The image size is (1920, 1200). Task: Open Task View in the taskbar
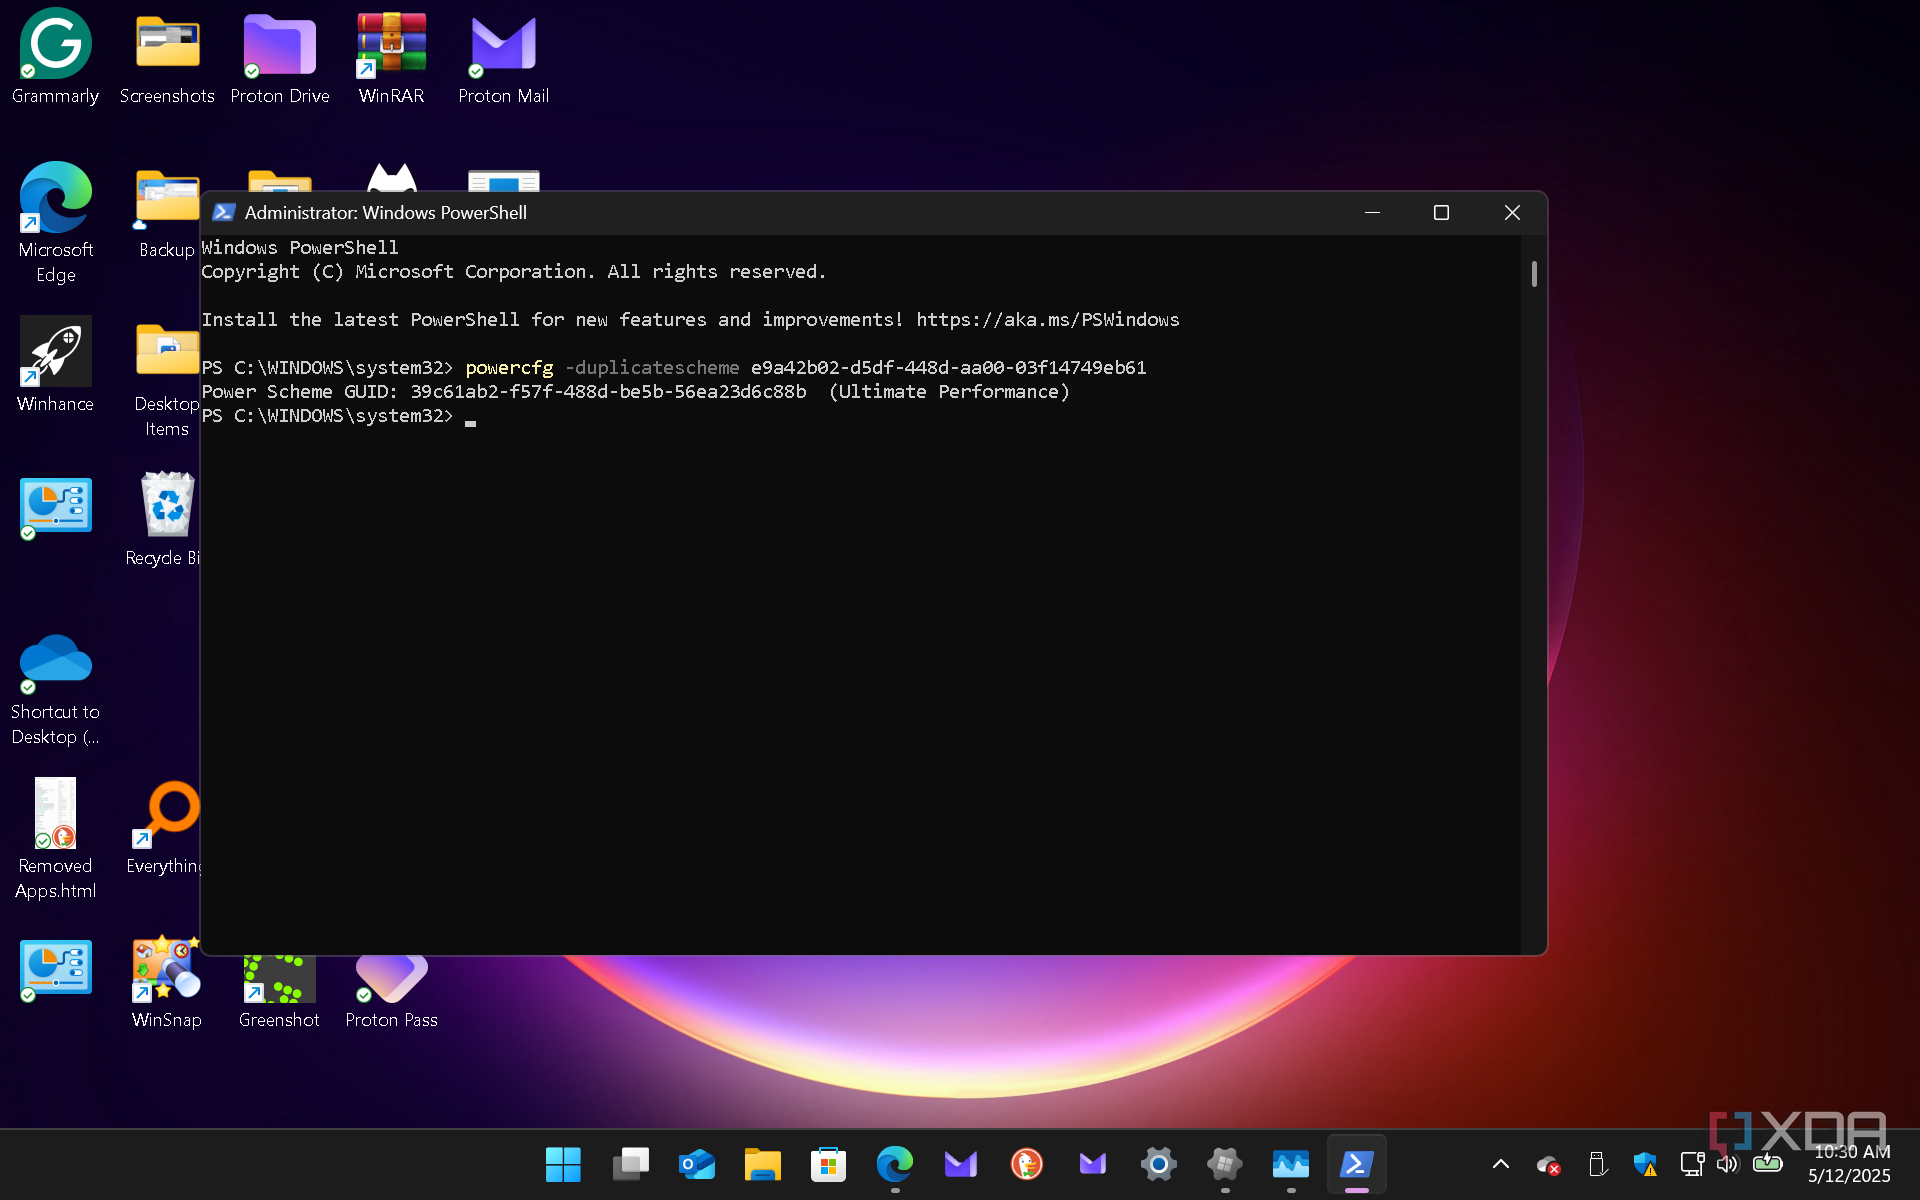click(x=630, y=1164)
